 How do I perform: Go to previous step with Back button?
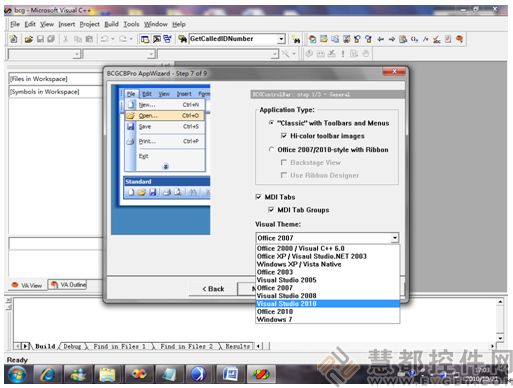tap(213, 289)
